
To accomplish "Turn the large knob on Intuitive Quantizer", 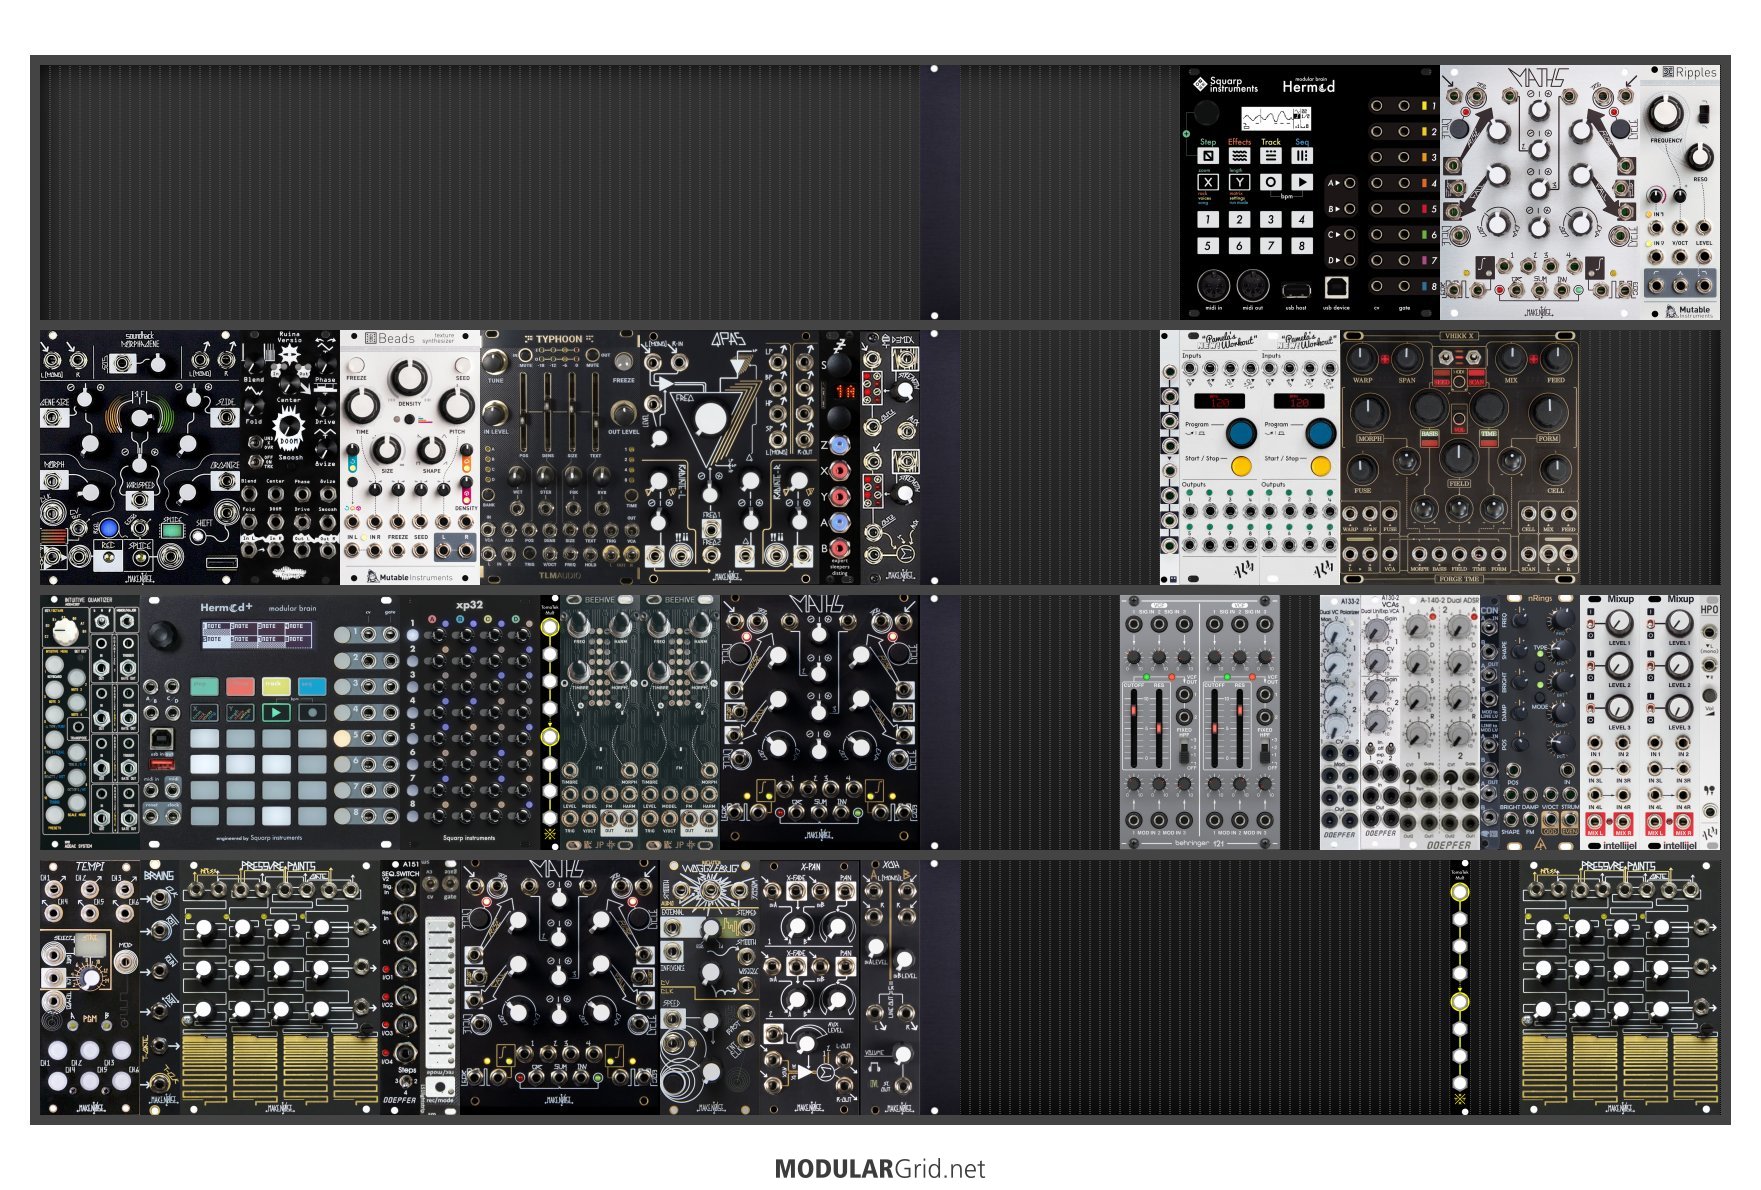I will click(65, 631).
